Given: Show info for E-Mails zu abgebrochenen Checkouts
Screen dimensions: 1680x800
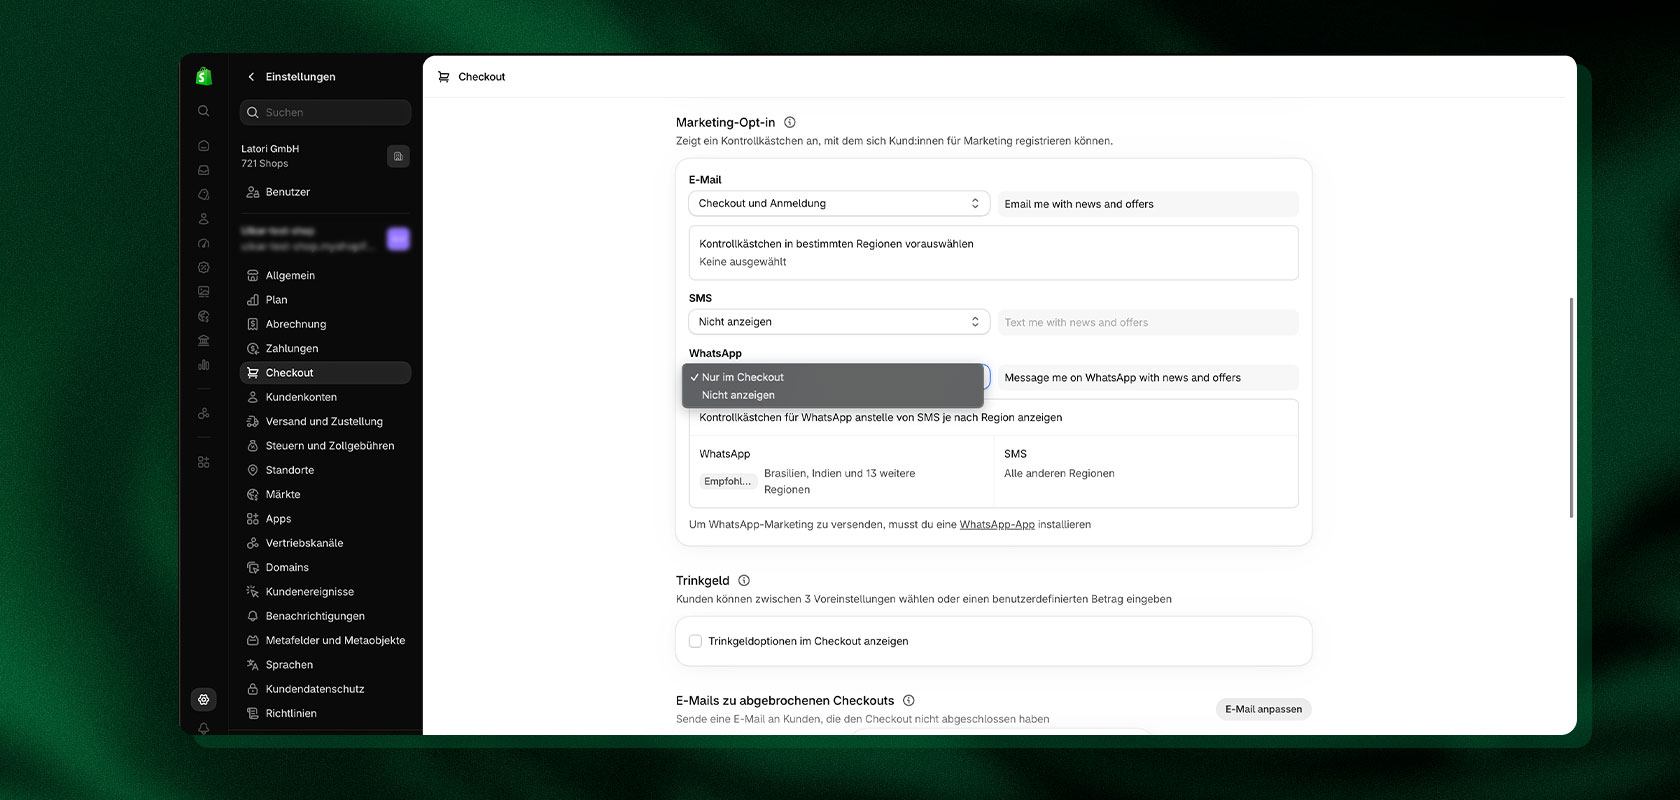Looking at the screenshot, I should click(x=909, y=700).
